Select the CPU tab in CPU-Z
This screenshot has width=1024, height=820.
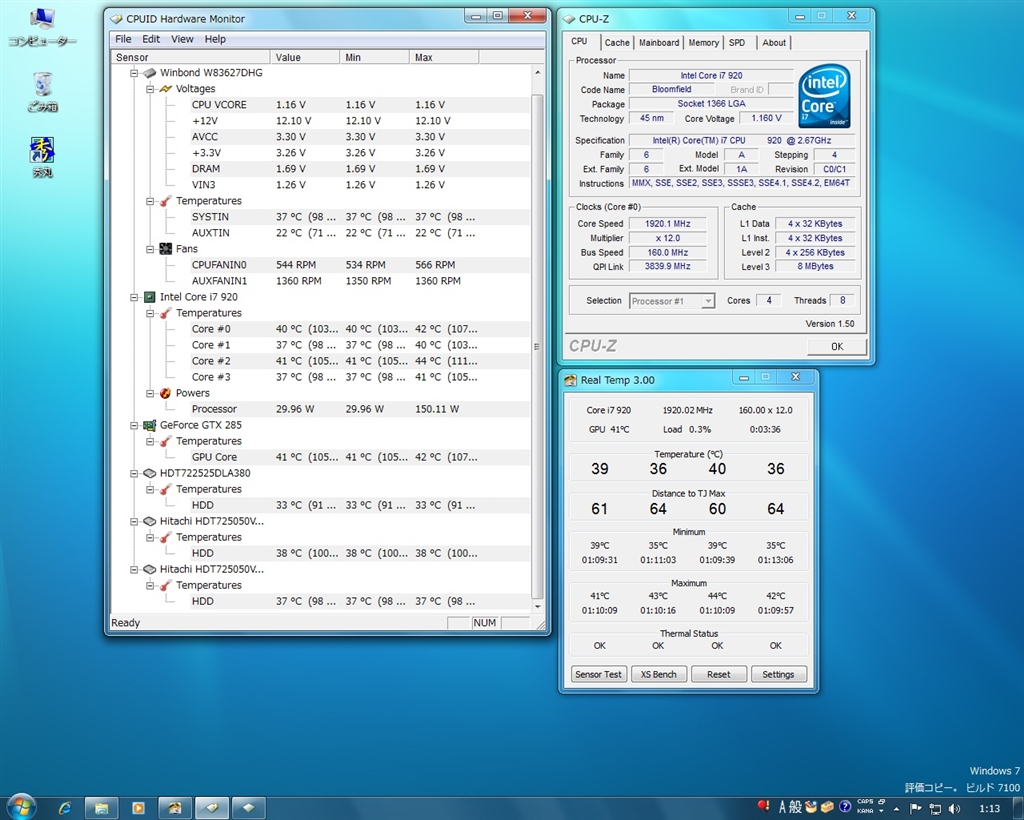(x=579, y=41)
